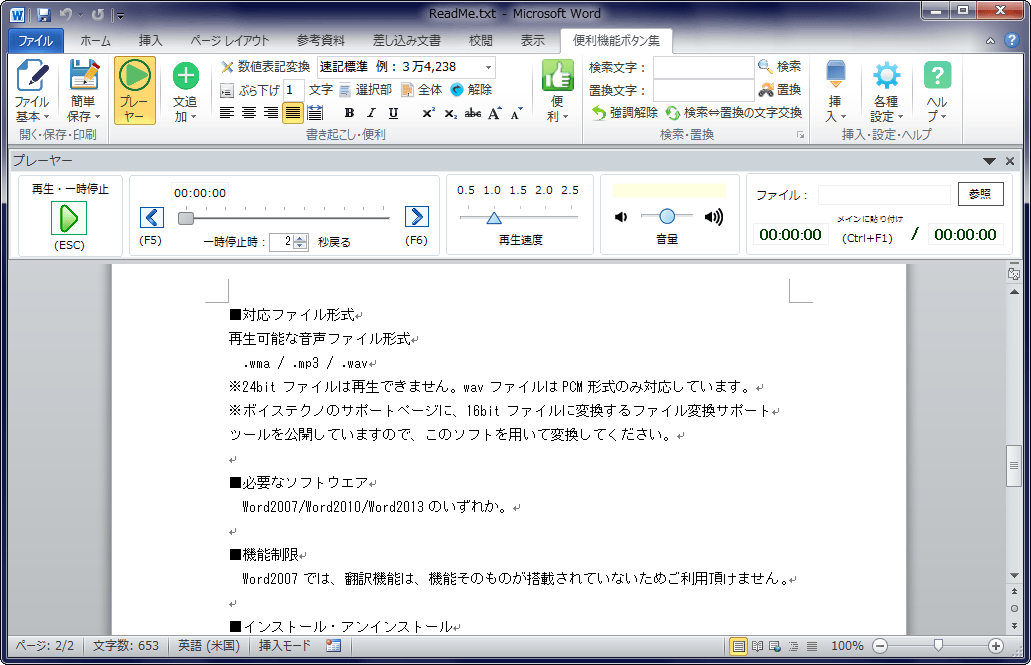Center align the text
Image resolution: width=1031 pixels, height=665 pixels.
pyautogui.click(x=249, y=113)
